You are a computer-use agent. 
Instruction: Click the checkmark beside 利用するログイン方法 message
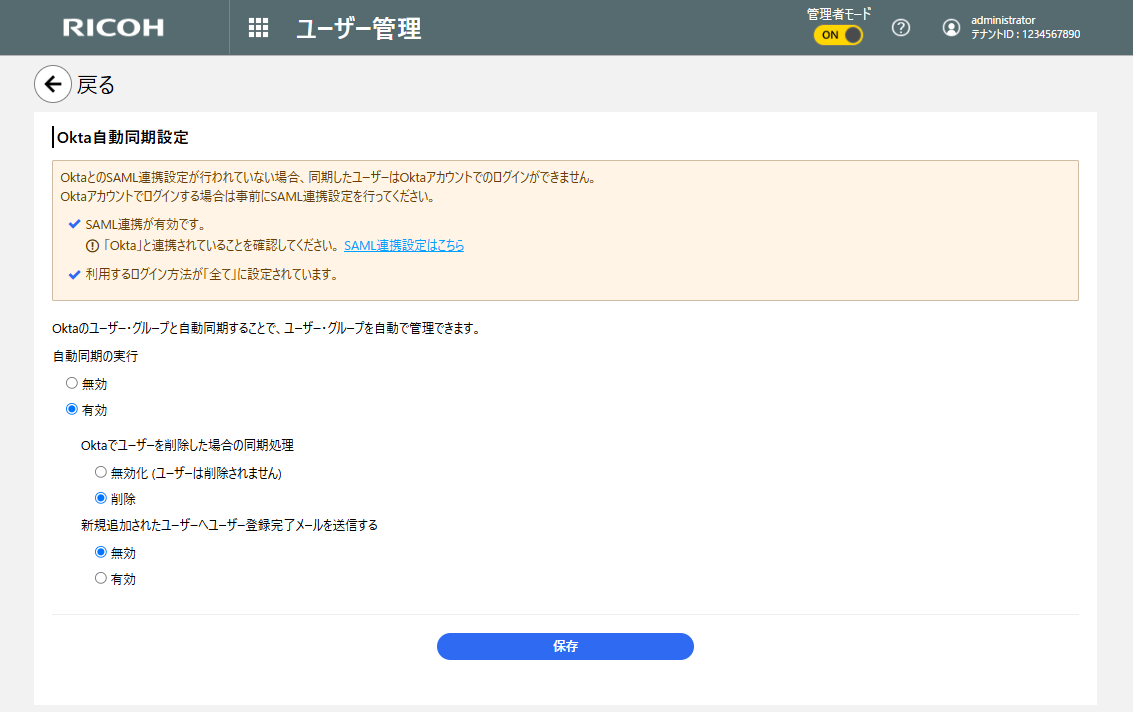coord(74,275)
